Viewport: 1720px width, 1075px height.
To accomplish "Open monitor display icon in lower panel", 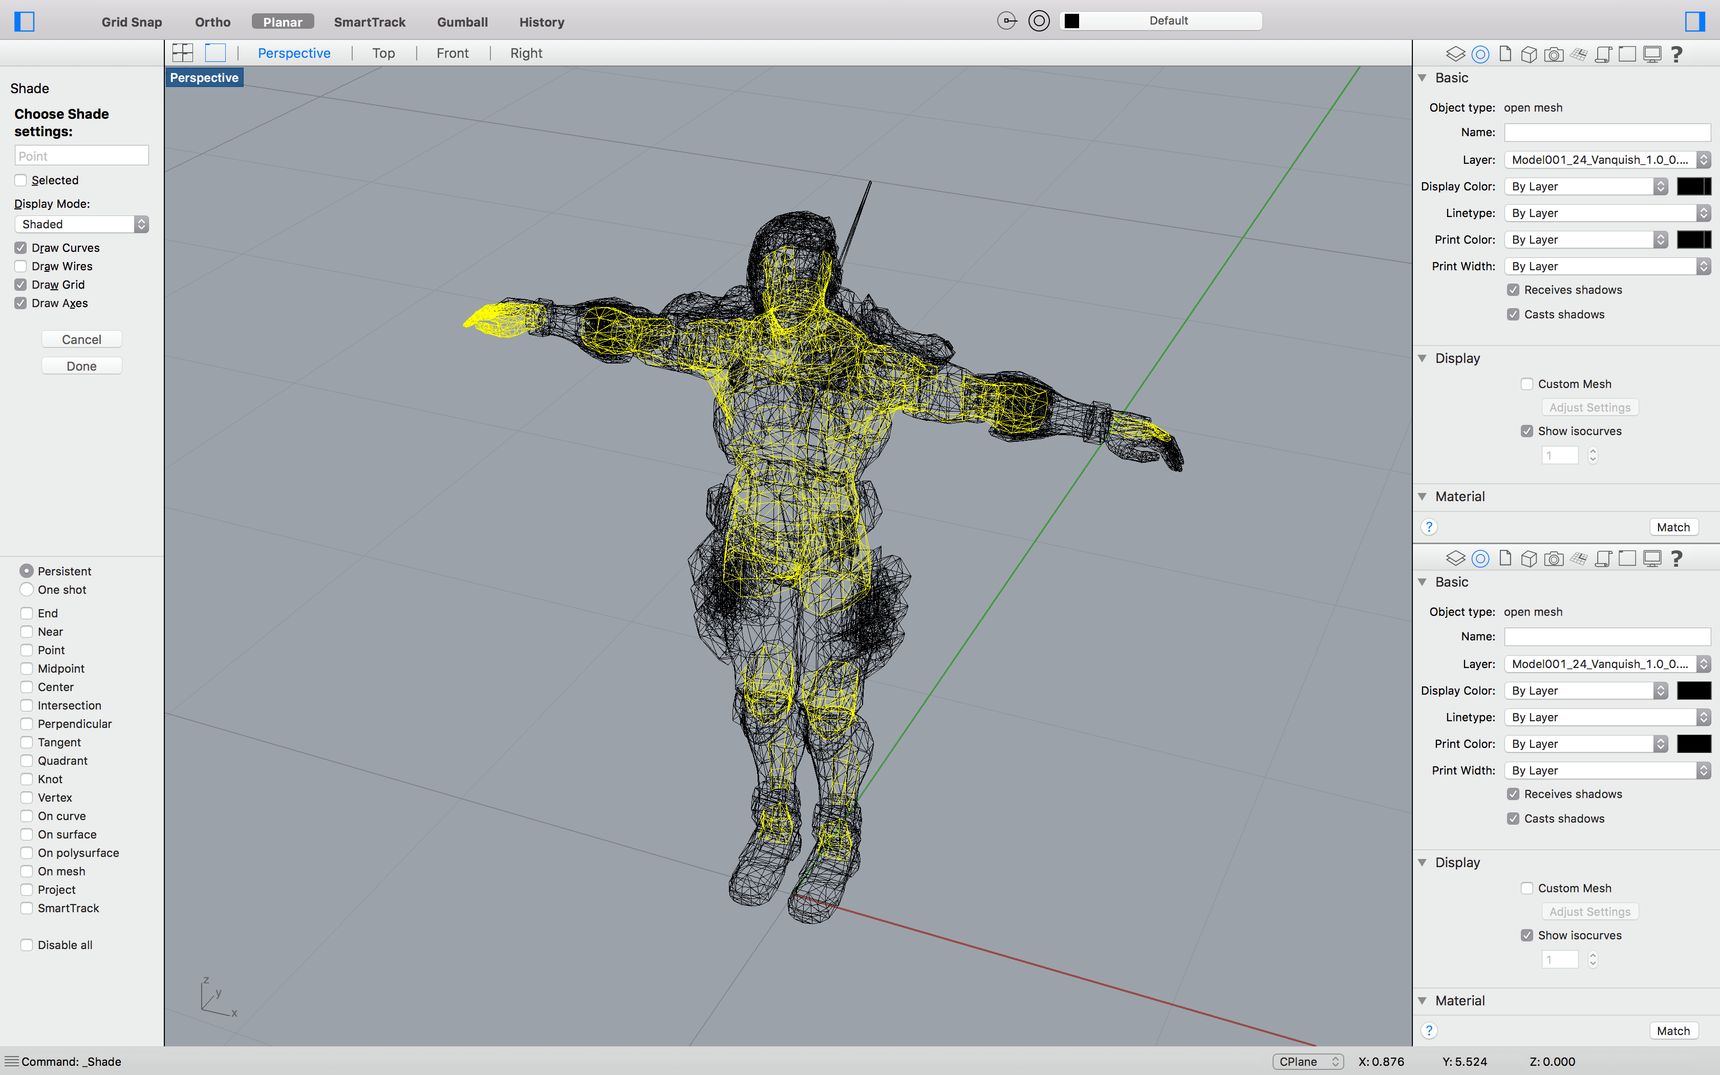I will point(1652,558).
